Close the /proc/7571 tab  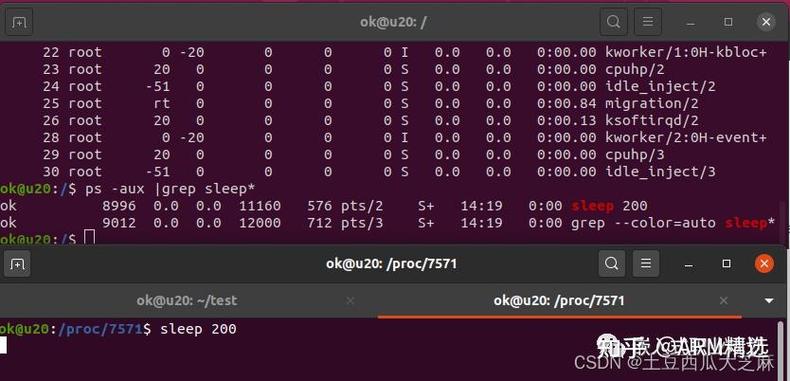723,301
